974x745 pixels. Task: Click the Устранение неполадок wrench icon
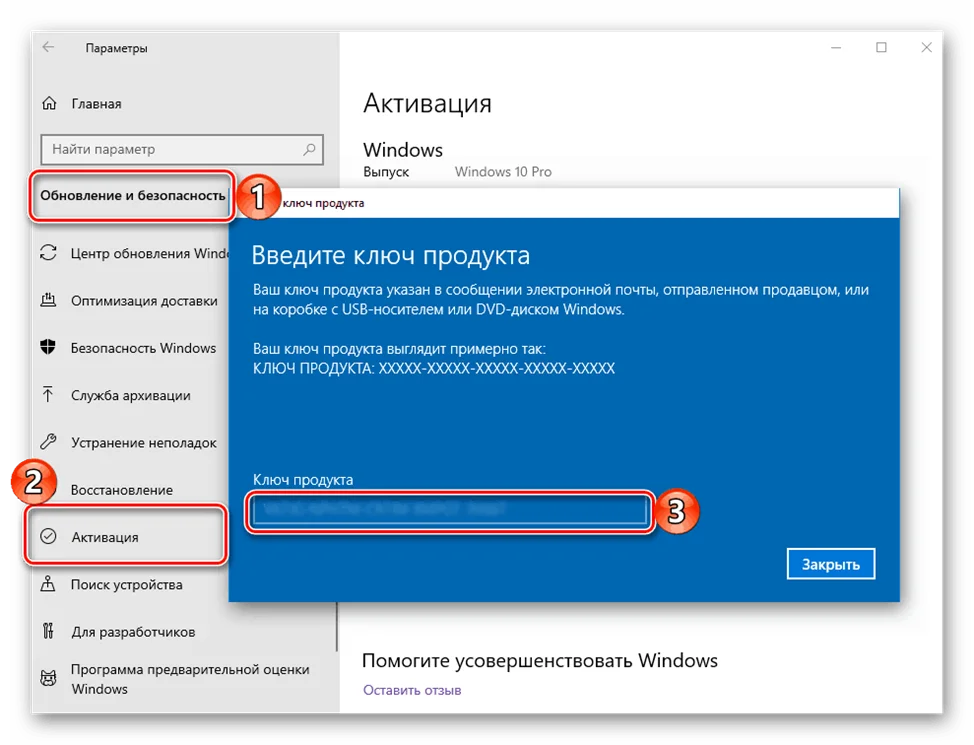49,442
